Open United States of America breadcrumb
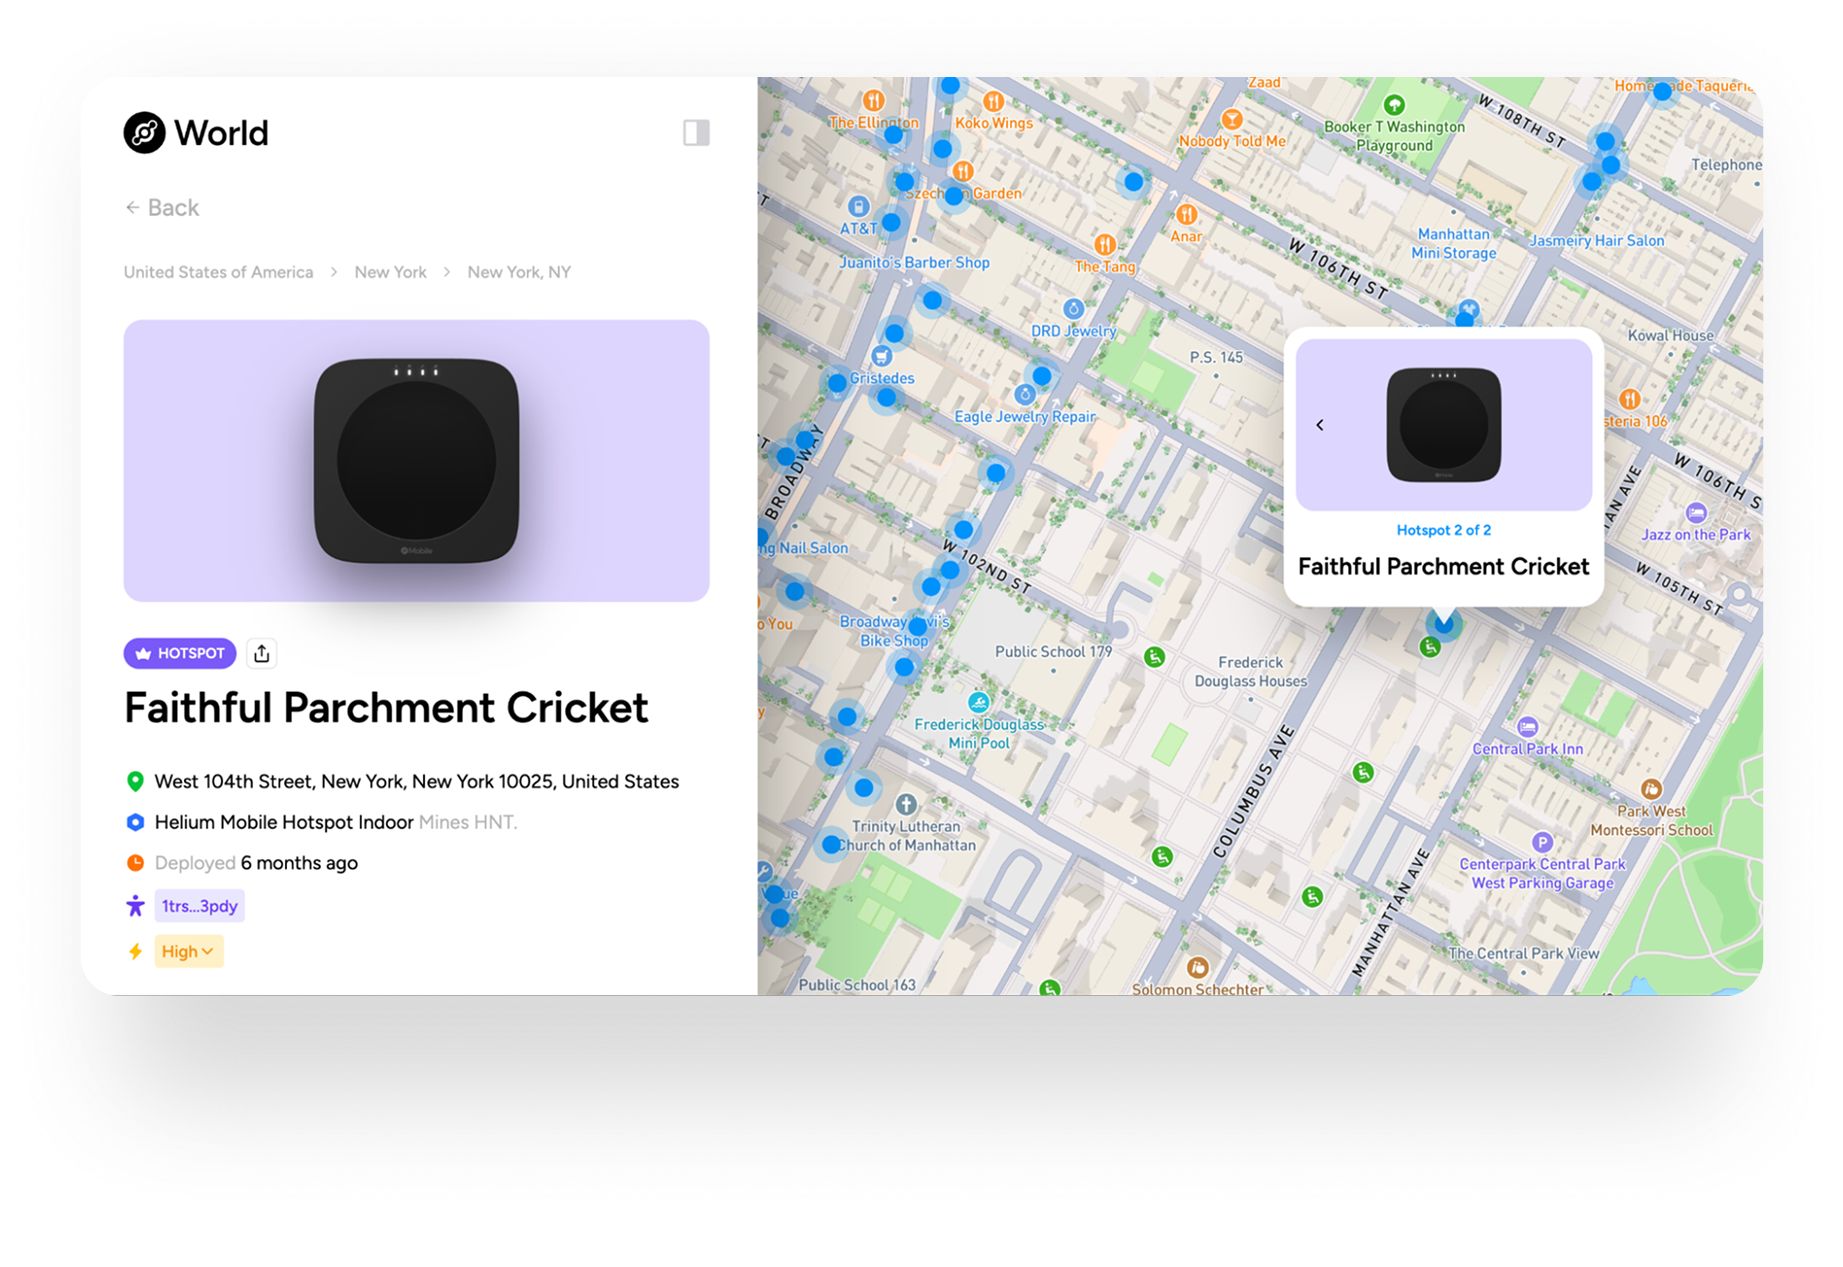This screenshot has width=1843, height=1267. click(218, 272)
